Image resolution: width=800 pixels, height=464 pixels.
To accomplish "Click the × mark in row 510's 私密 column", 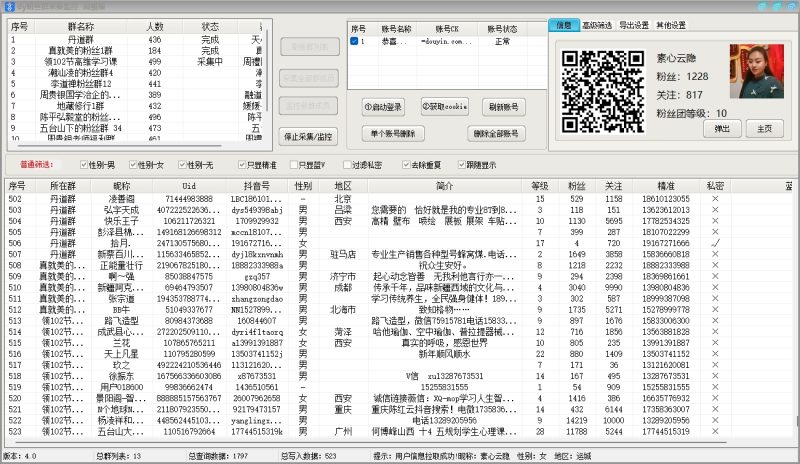I will tap(715, 287).
